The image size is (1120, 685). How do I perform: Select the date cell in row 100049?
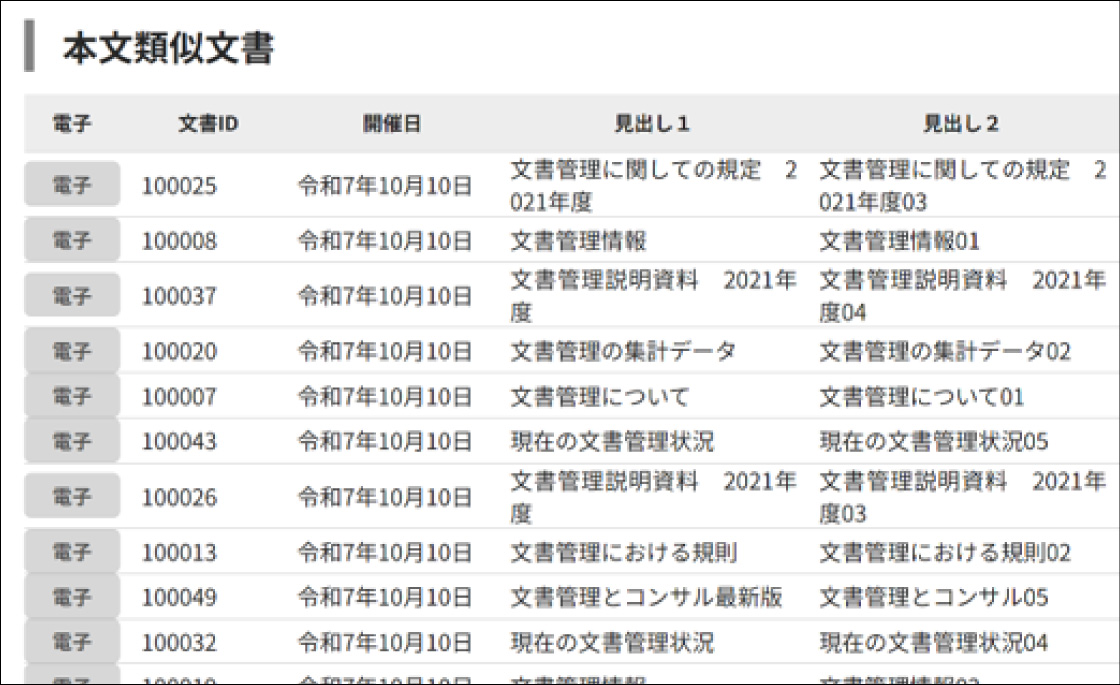385,597
